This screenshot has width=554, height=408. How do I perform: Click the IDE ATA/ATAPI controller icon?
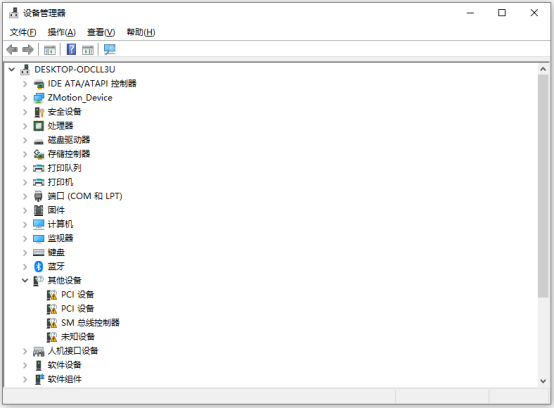point(39,84)
